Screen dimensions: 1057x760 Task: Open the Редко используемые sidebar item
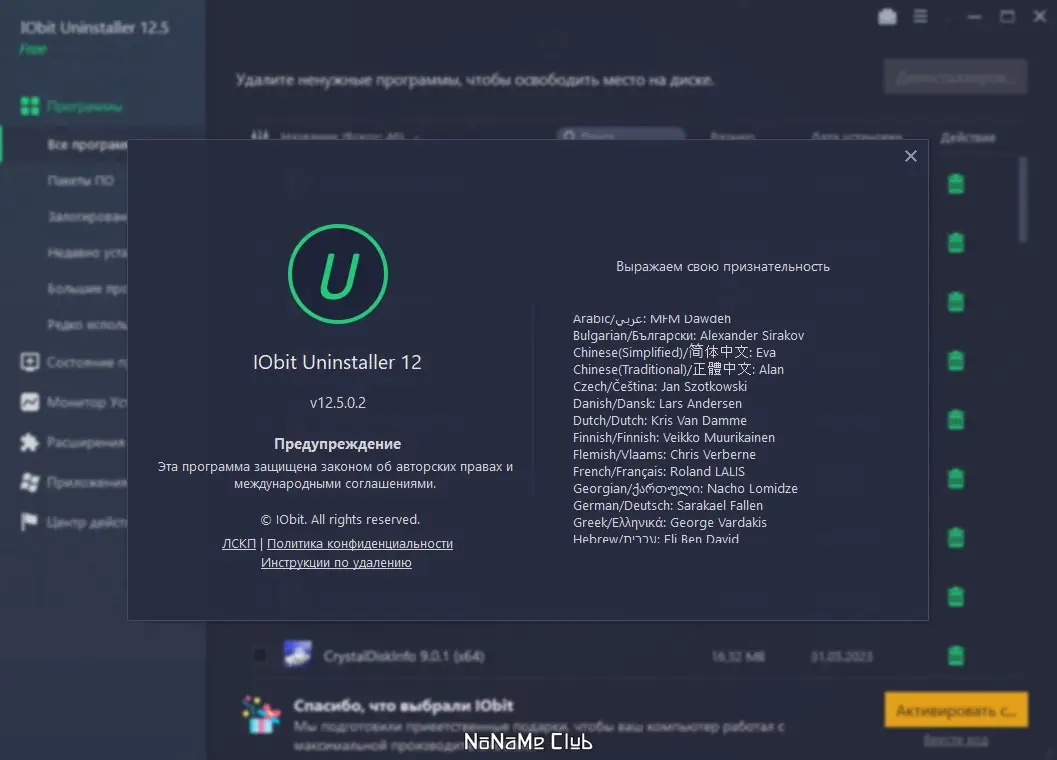(x=87, y=324)
